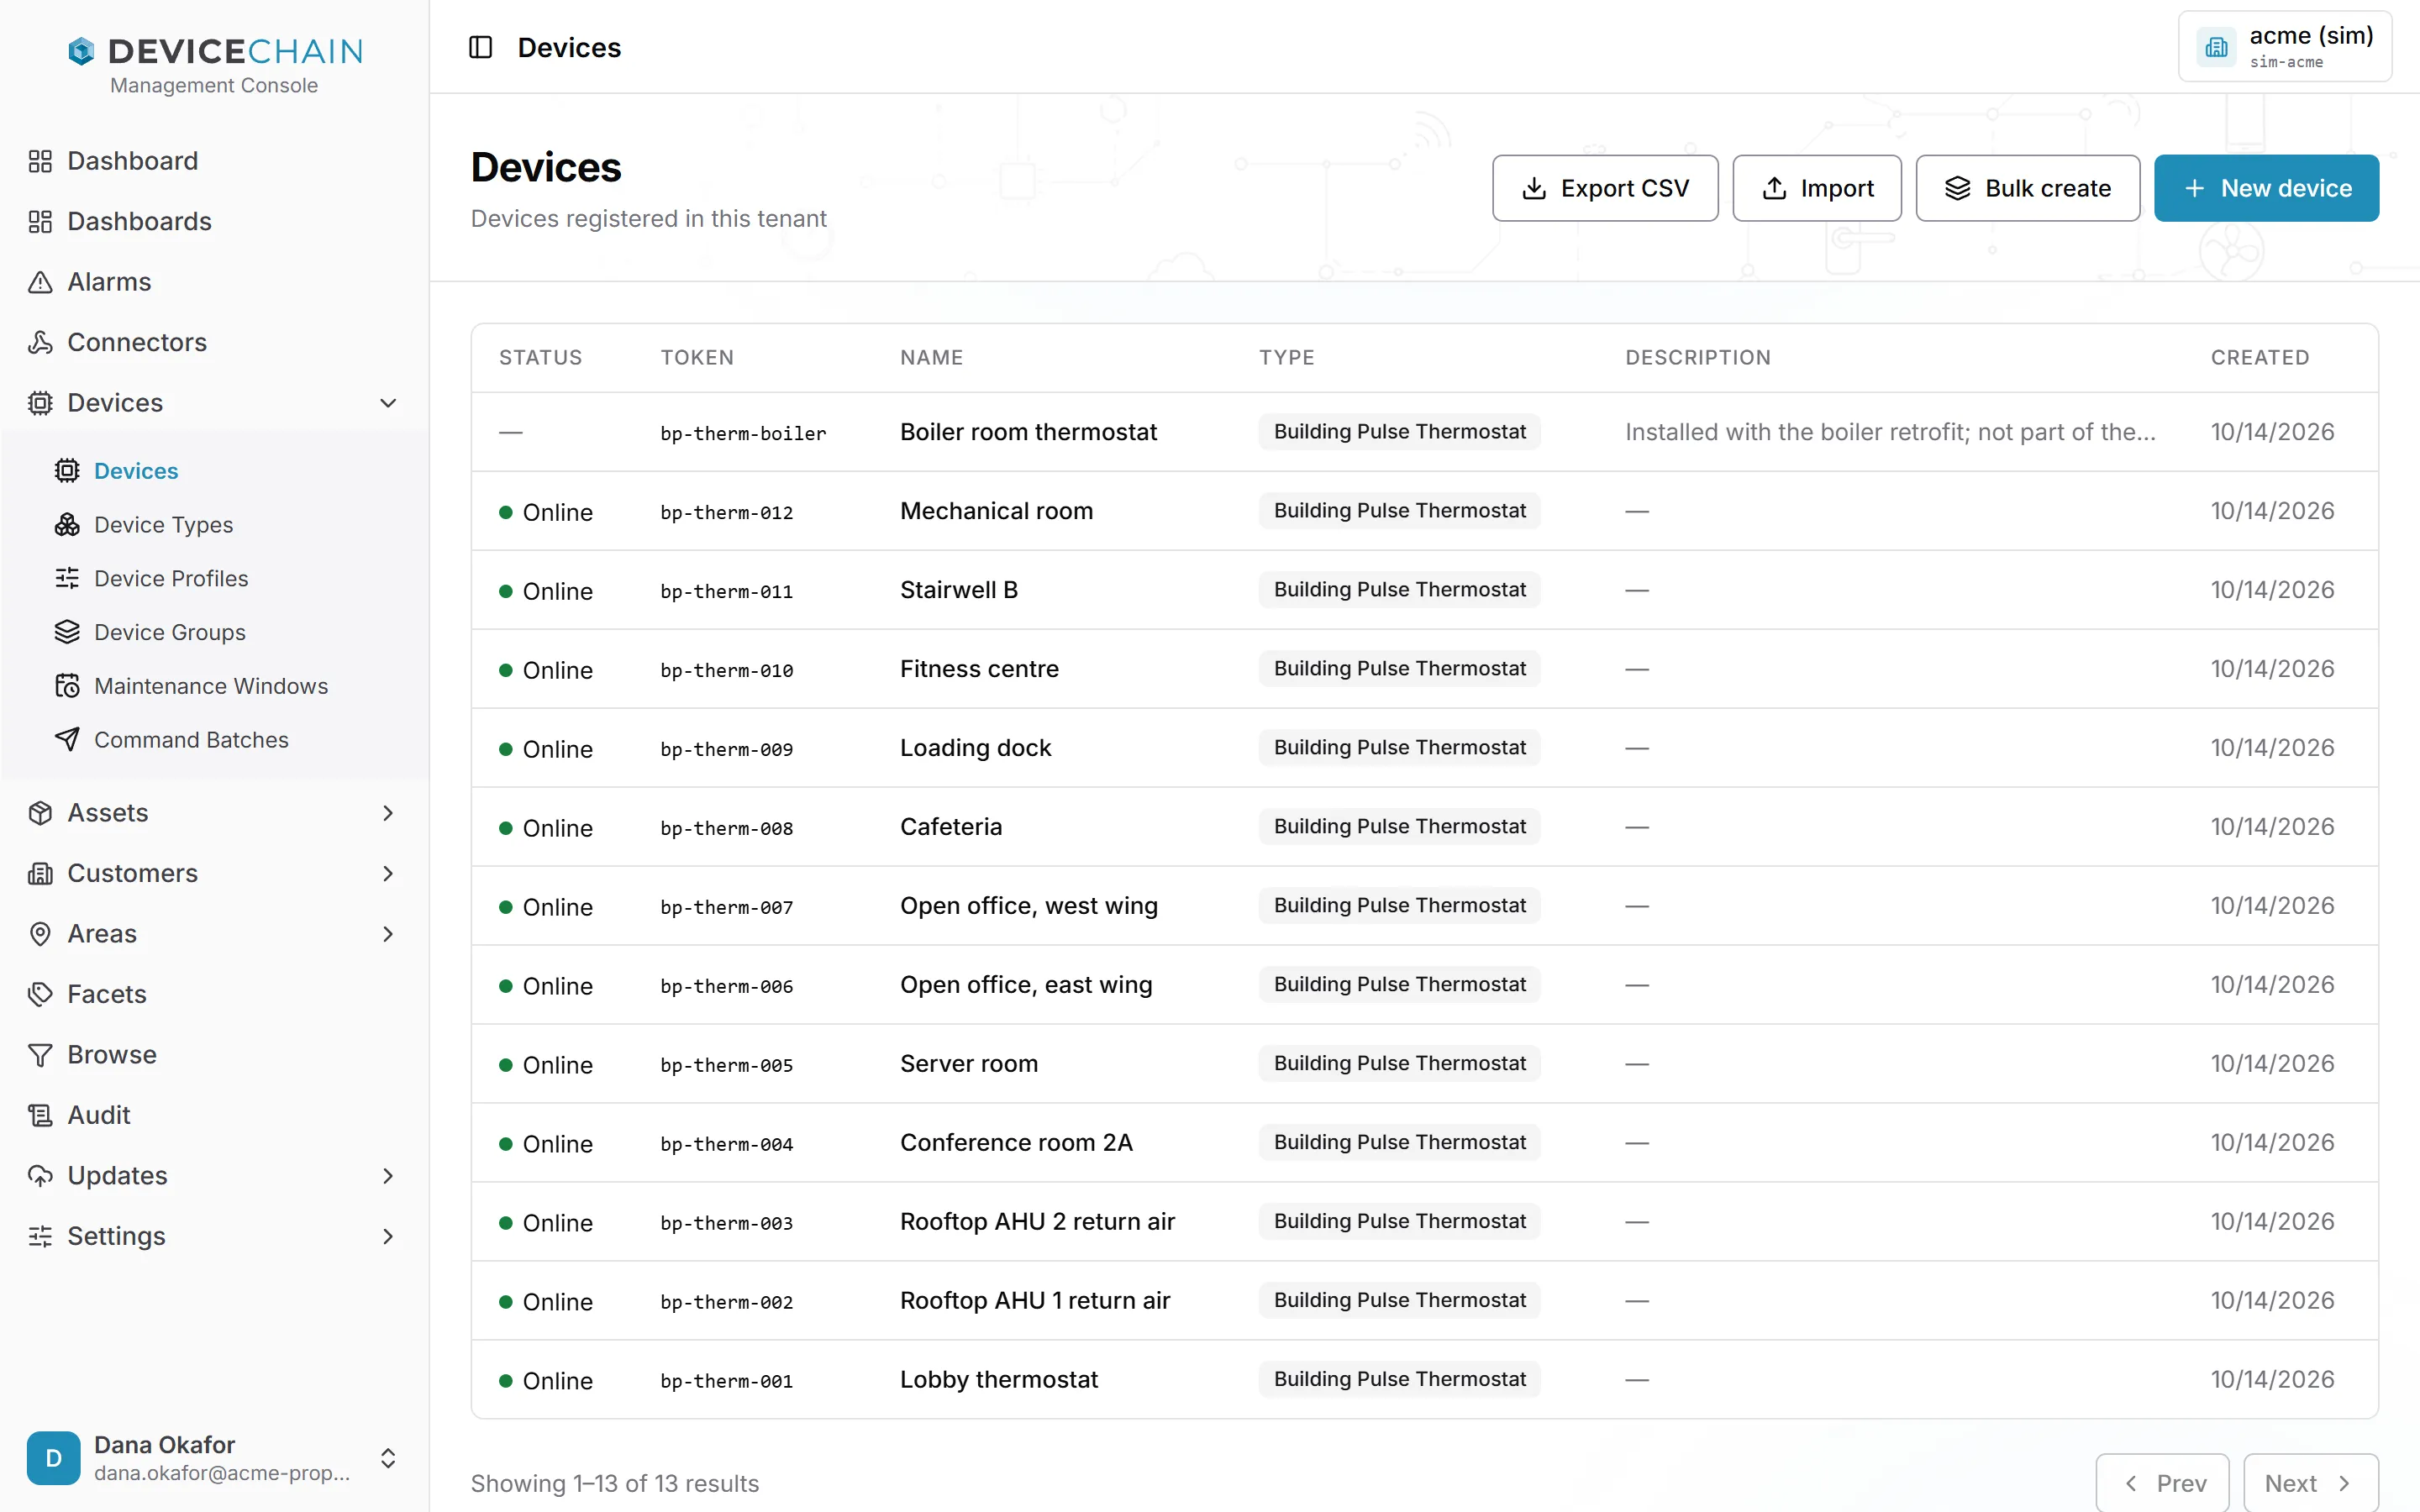Click the Dana Okafor avatar

(54, 1458)
